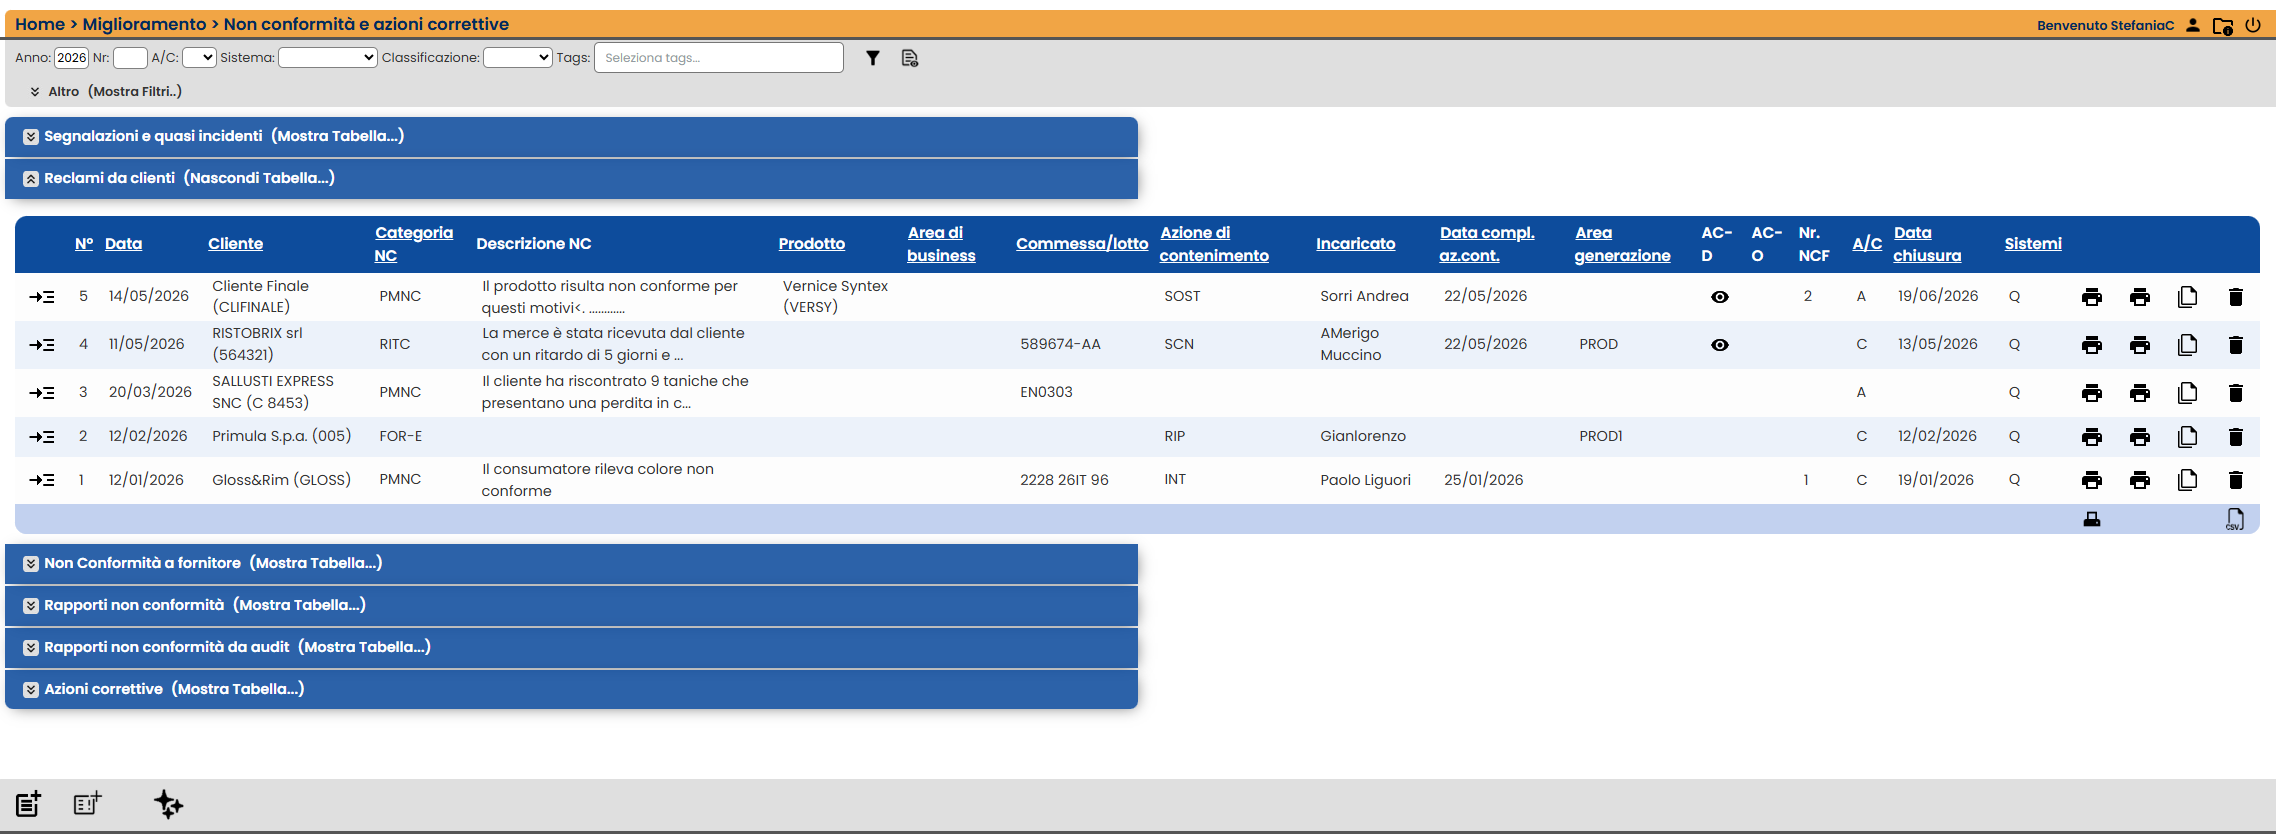Open the Sistema filter dropdown
This screenshot has height=835, width=2276.
click(x=328, y=58)
